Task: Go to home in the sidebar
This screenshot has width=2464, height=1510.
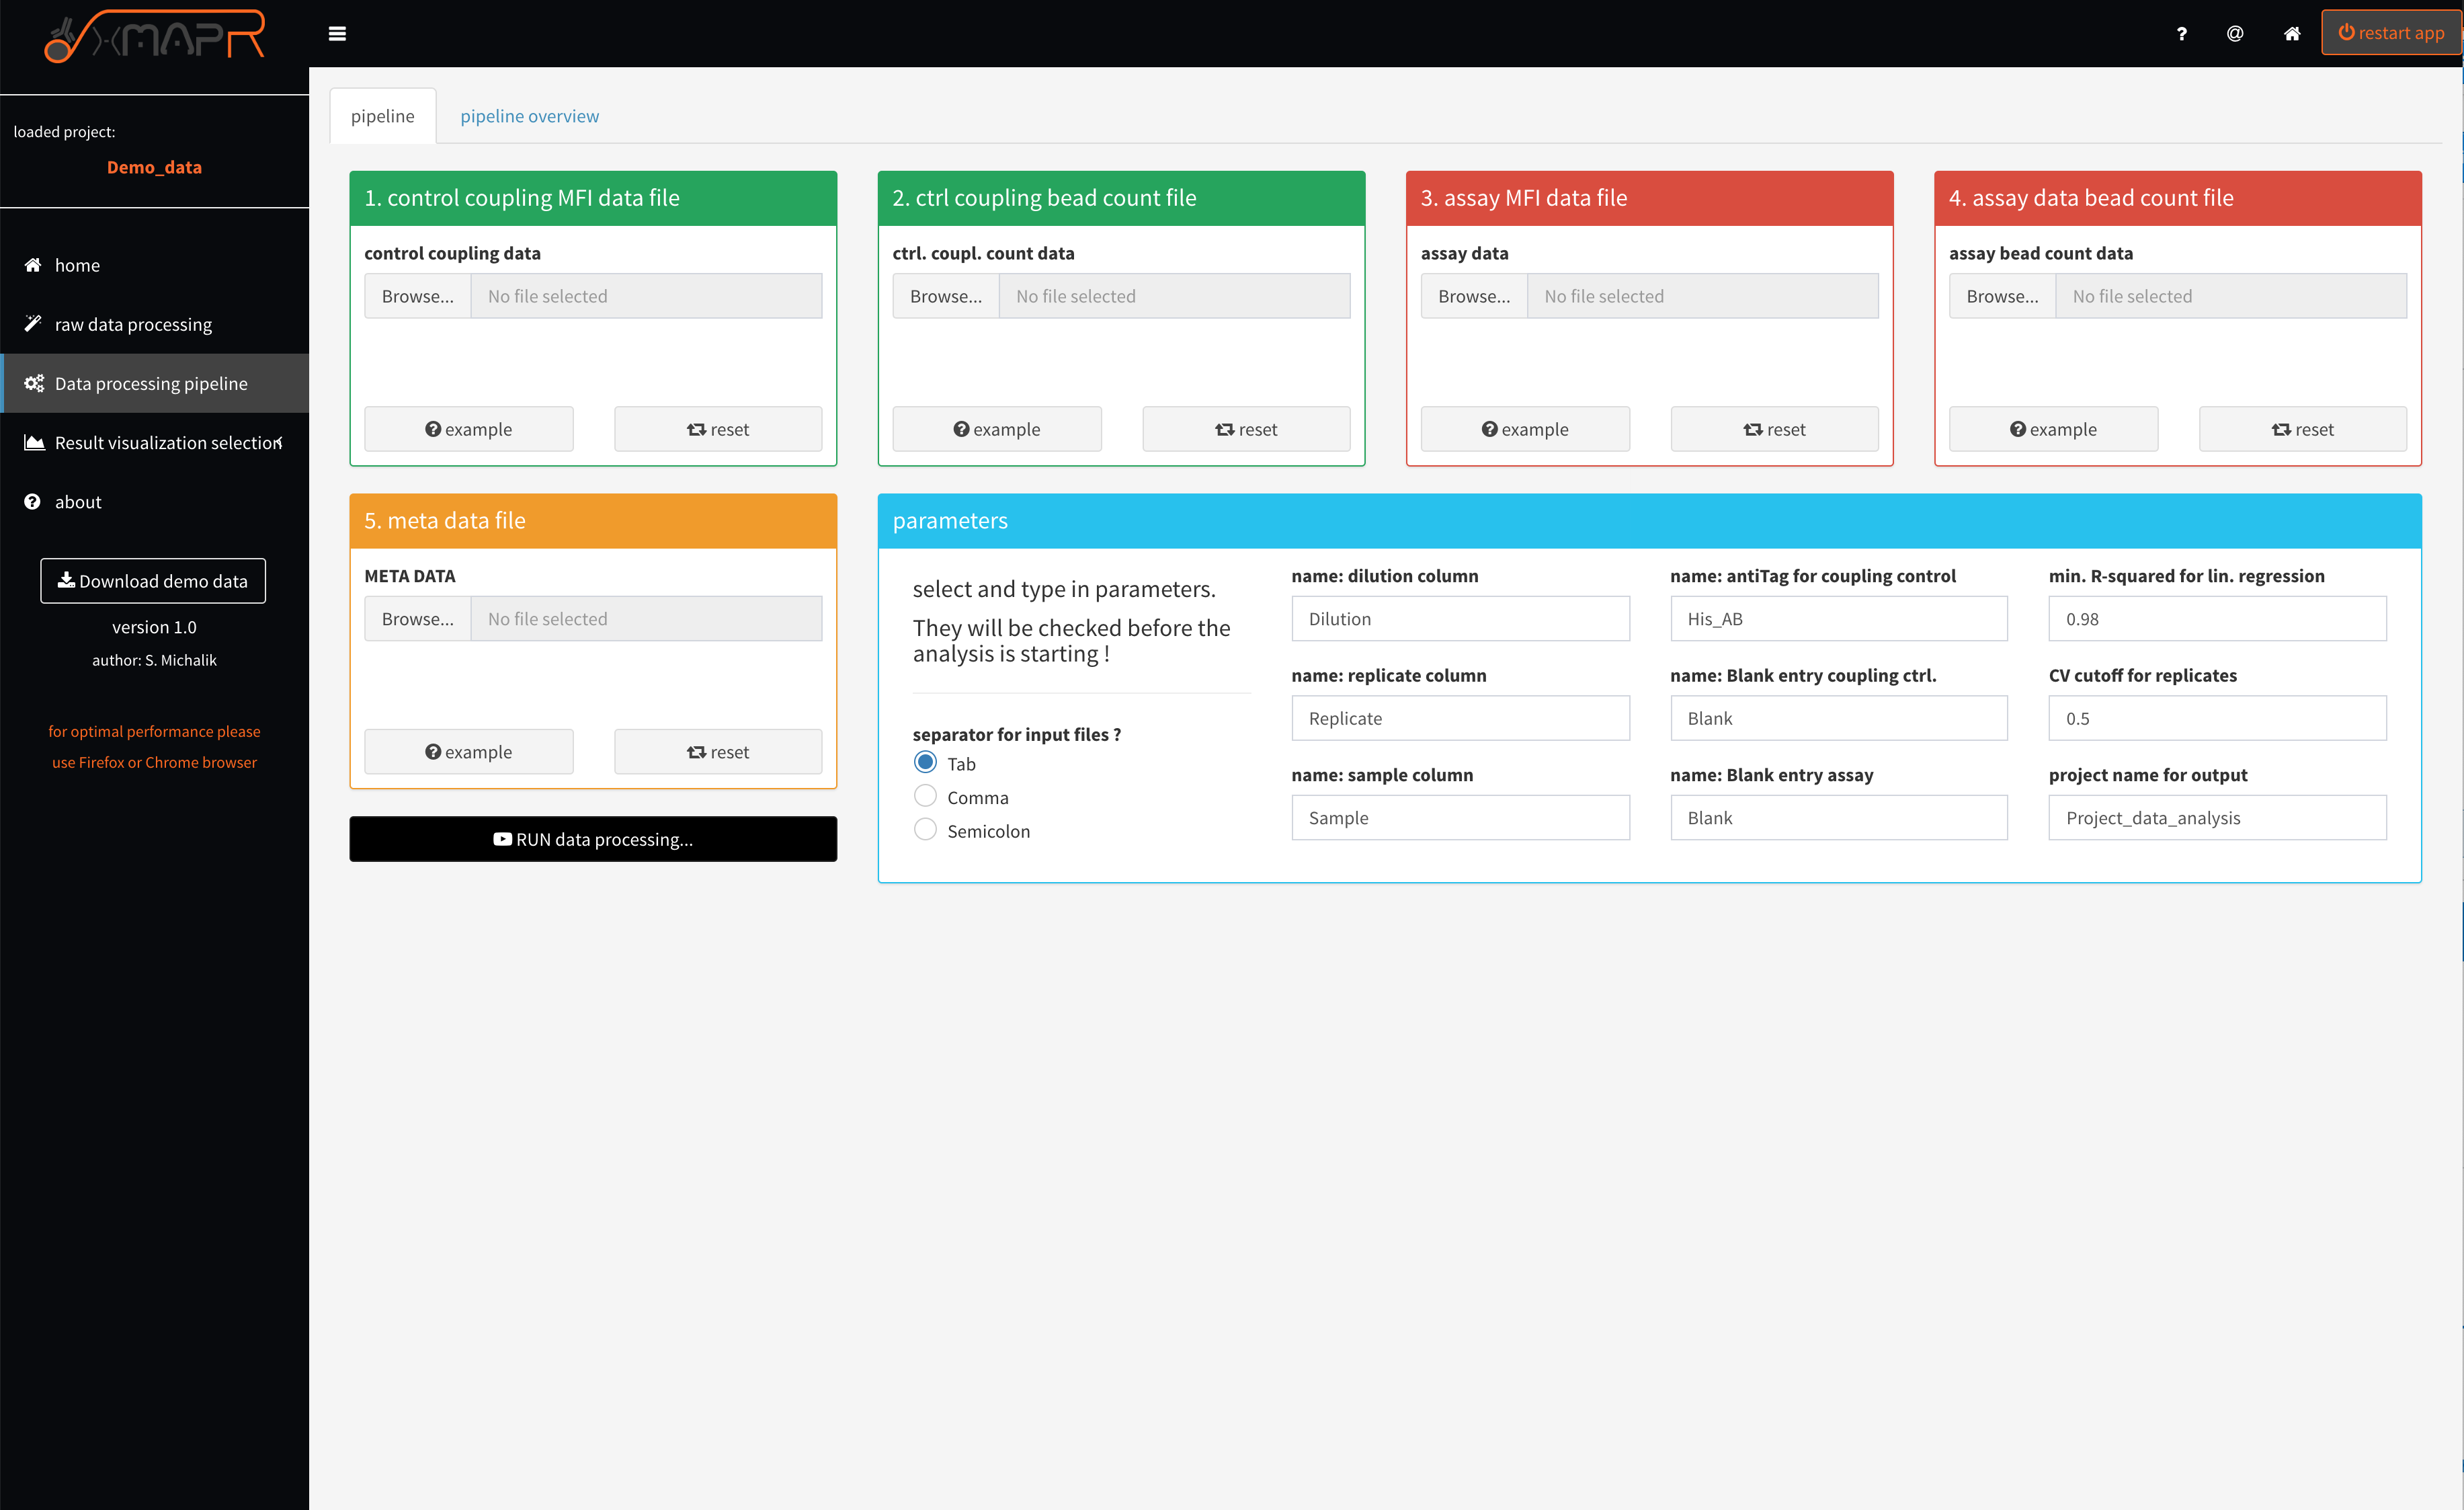Action: tap(77, 264)
